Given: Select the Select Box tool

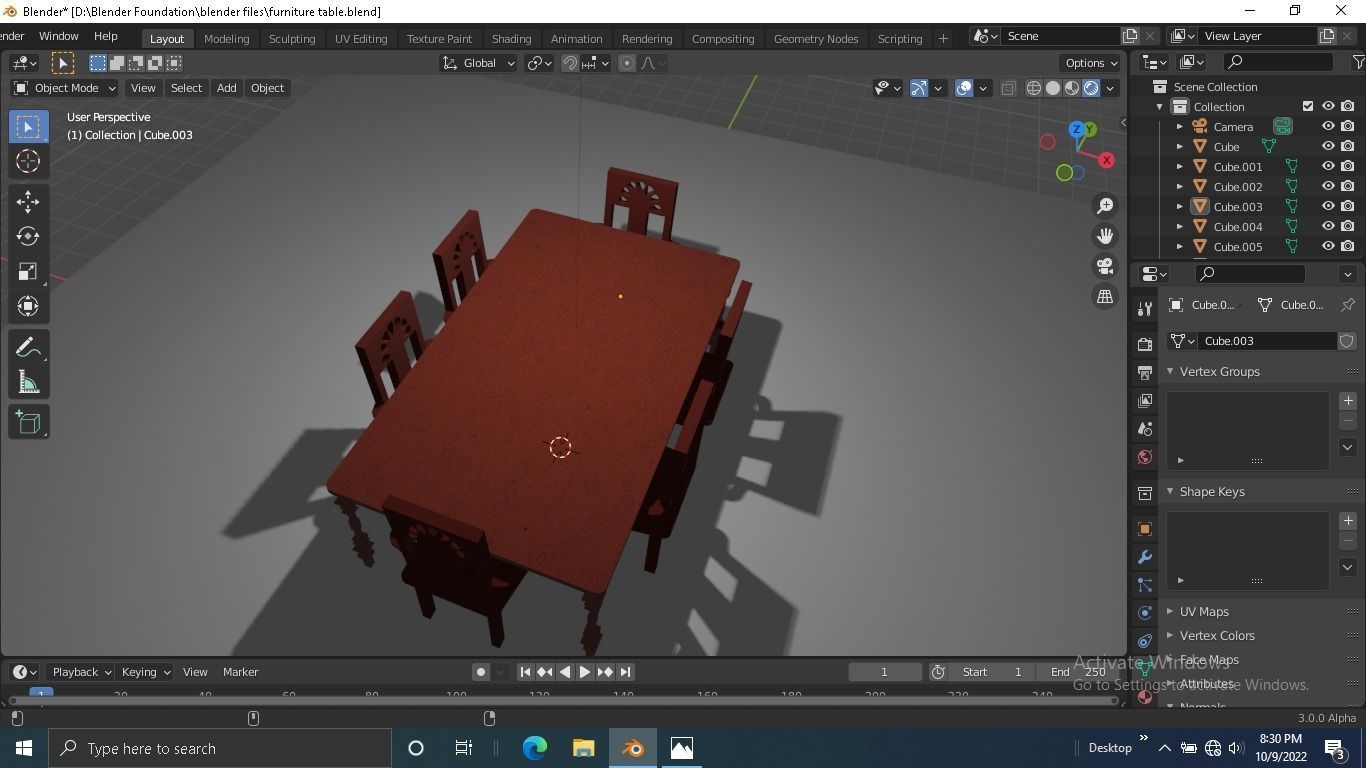Looking at the screenshot, I should tap(28, 127).
